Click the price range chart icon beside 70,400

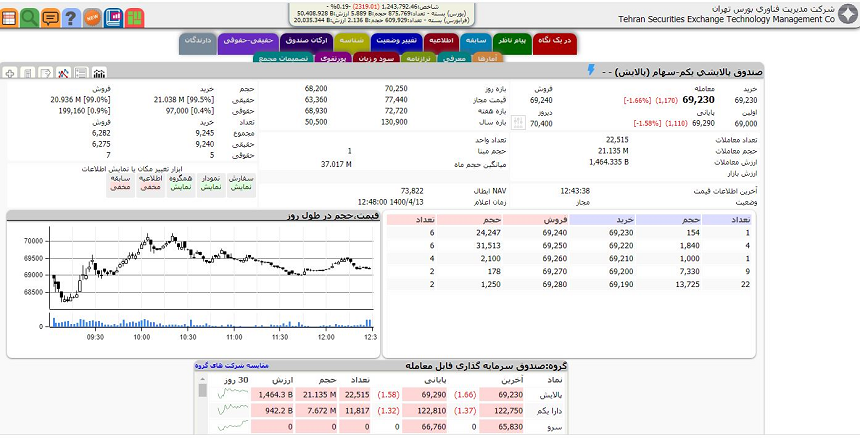[x=518, y=123]
